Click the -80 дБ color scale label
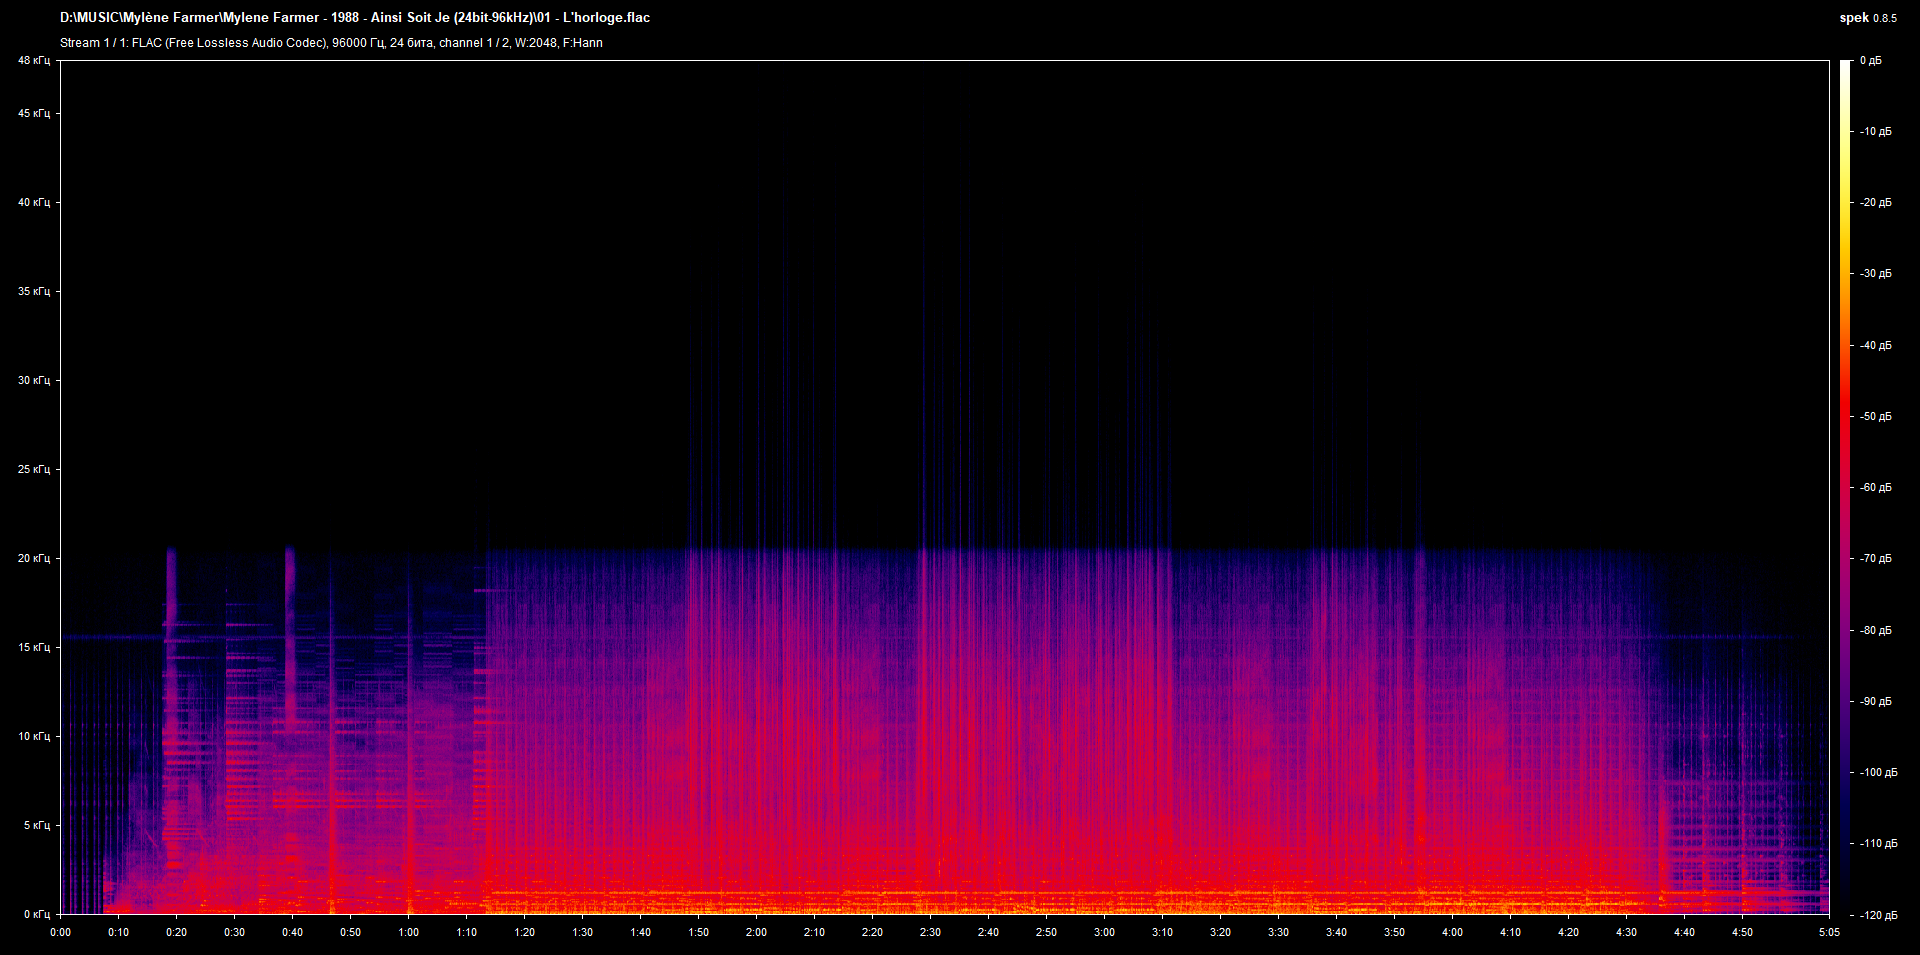Viewport: 1920px width, 955px height. click(x=1876, y=630)
